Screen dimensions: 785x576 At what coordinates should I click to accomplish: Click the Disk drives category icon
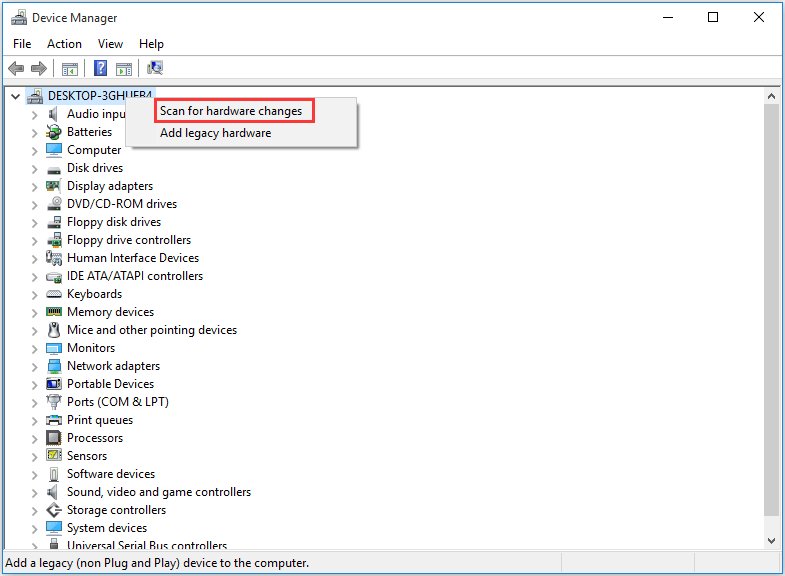[54, 169]
